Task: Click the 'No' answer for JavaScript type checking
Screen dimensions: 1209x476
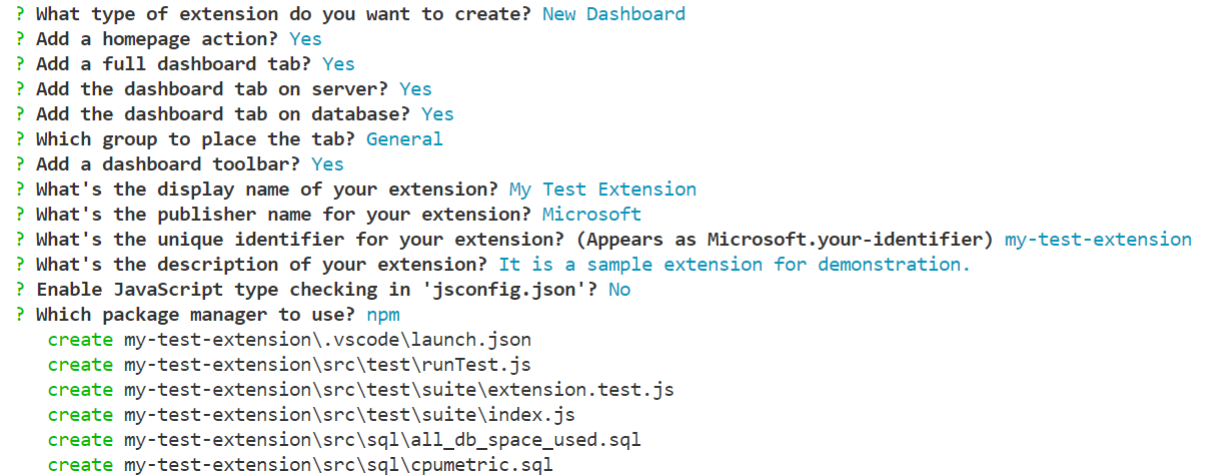Action: 619,289
